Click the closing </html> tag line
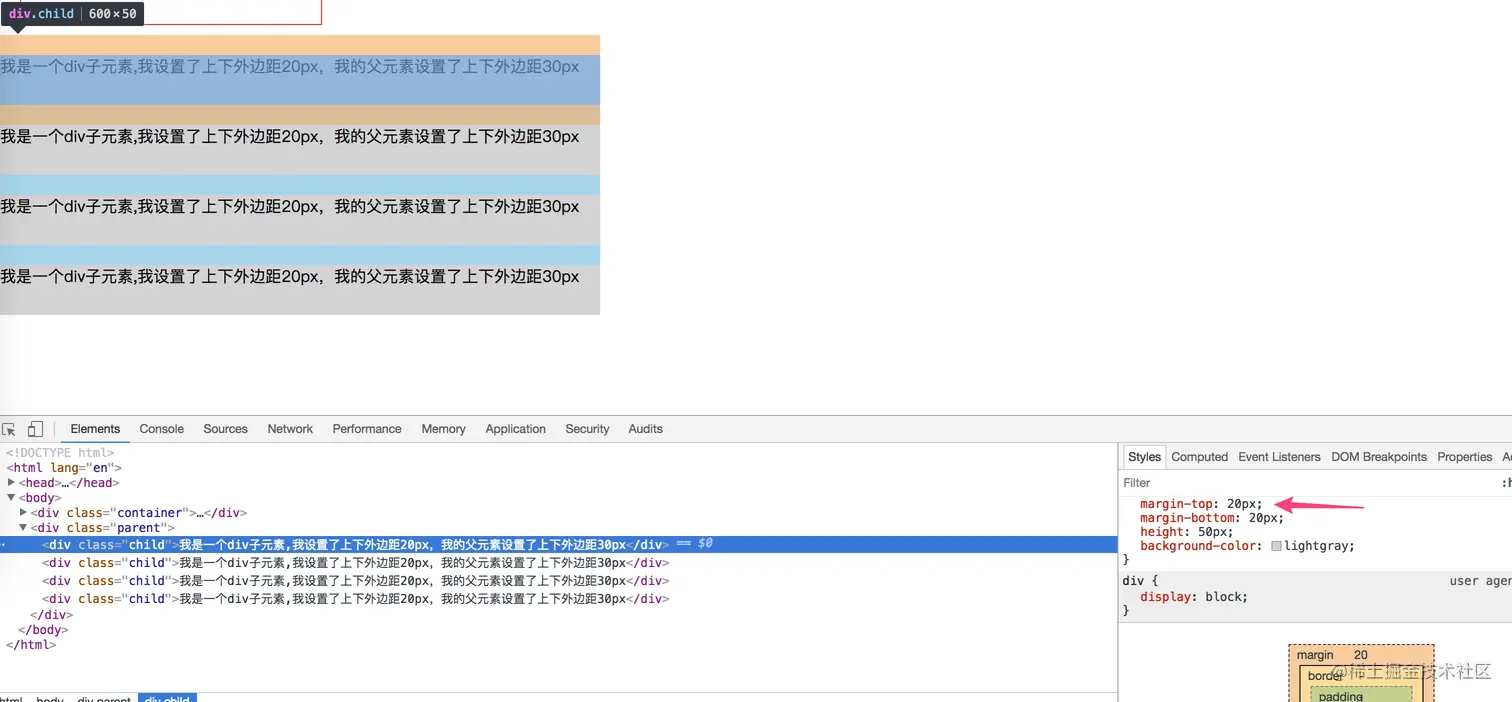The height and width of the screenshot is (702, 1512). [31, 645]
